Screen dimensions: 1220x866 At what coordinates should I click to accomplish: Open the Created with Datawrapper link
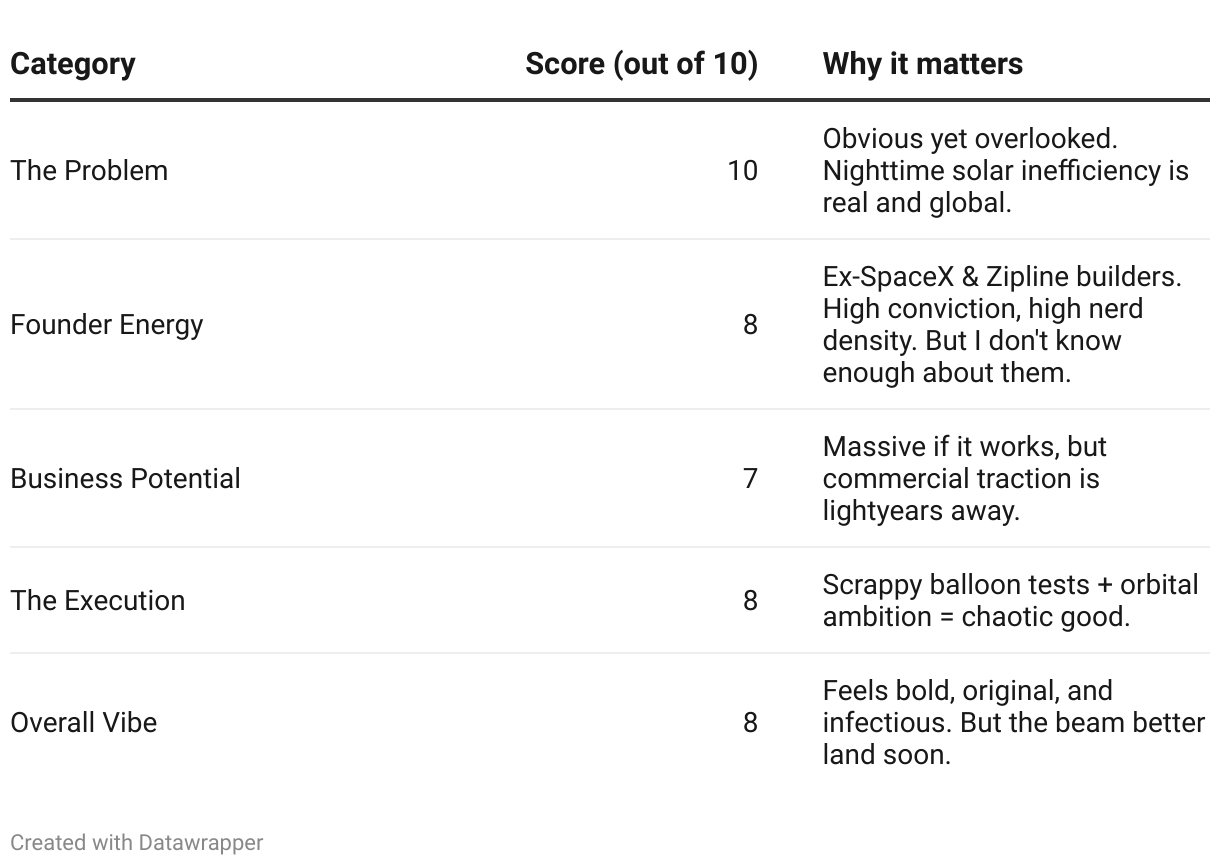coord(136,843)
